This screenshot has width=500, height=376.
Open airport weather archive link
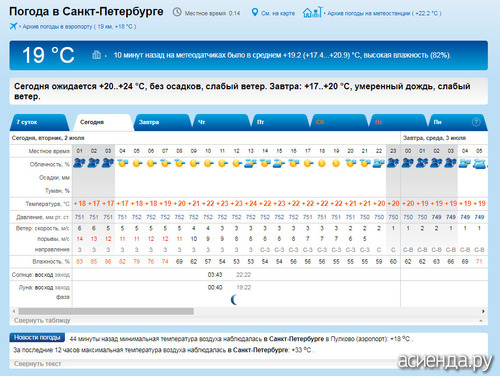tap(79, 26)
